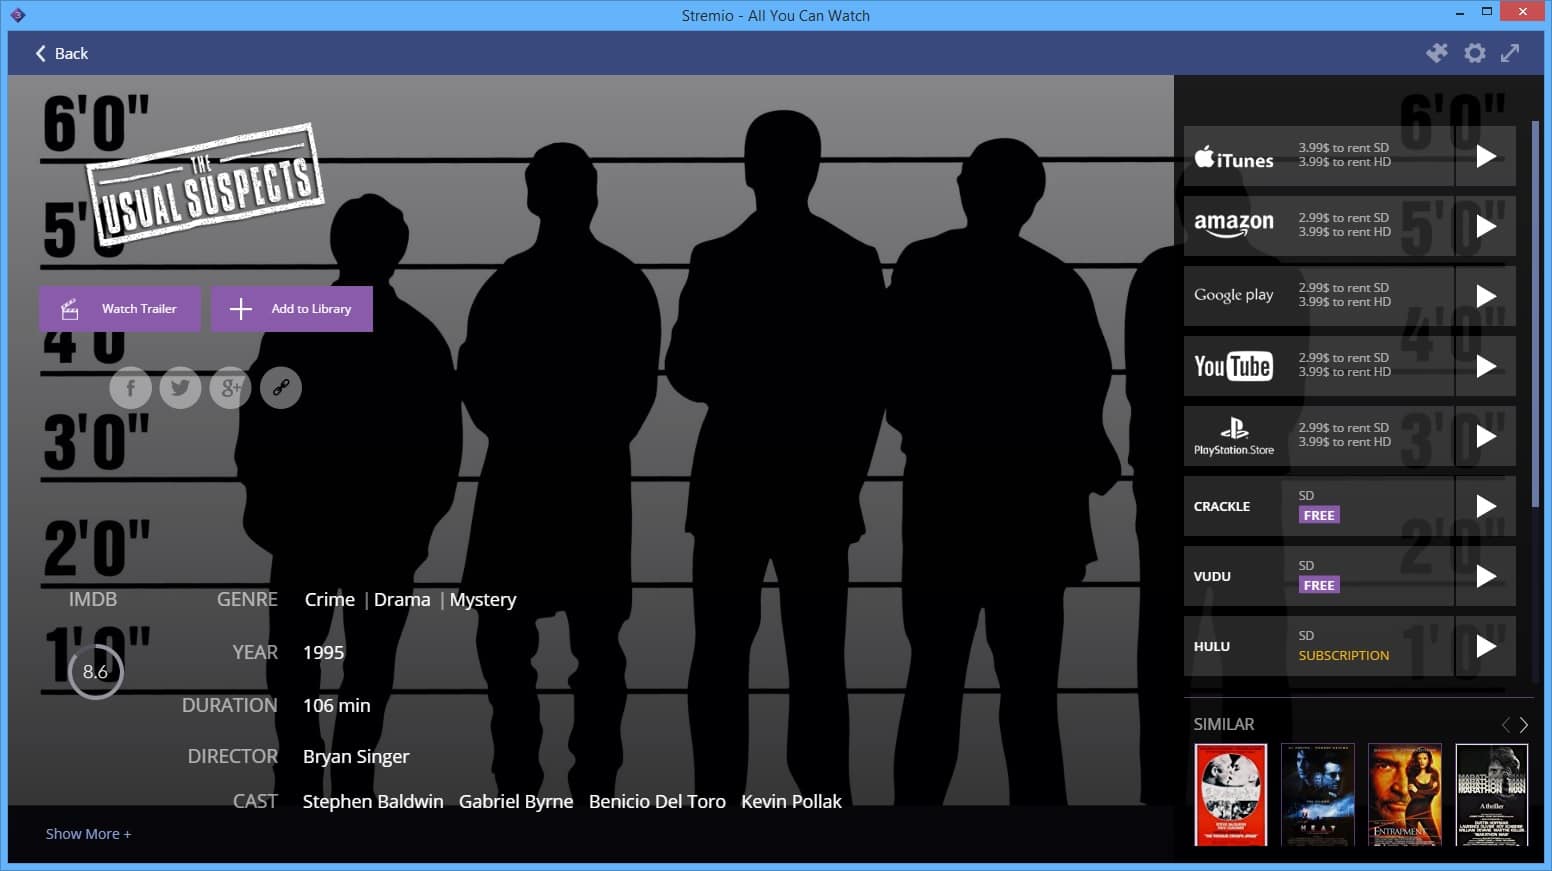Click cast member Kevin Pollak

pyautogui.click(x=791, y=802)
